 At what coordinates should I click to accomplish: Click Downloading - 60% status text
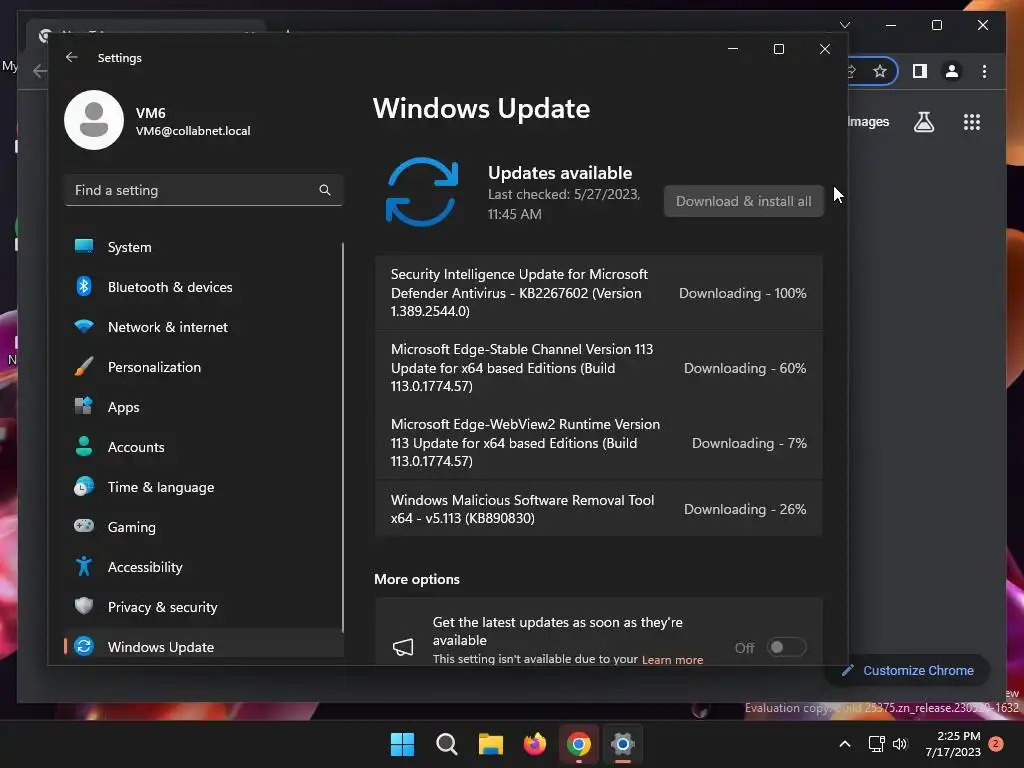(744, 368)
